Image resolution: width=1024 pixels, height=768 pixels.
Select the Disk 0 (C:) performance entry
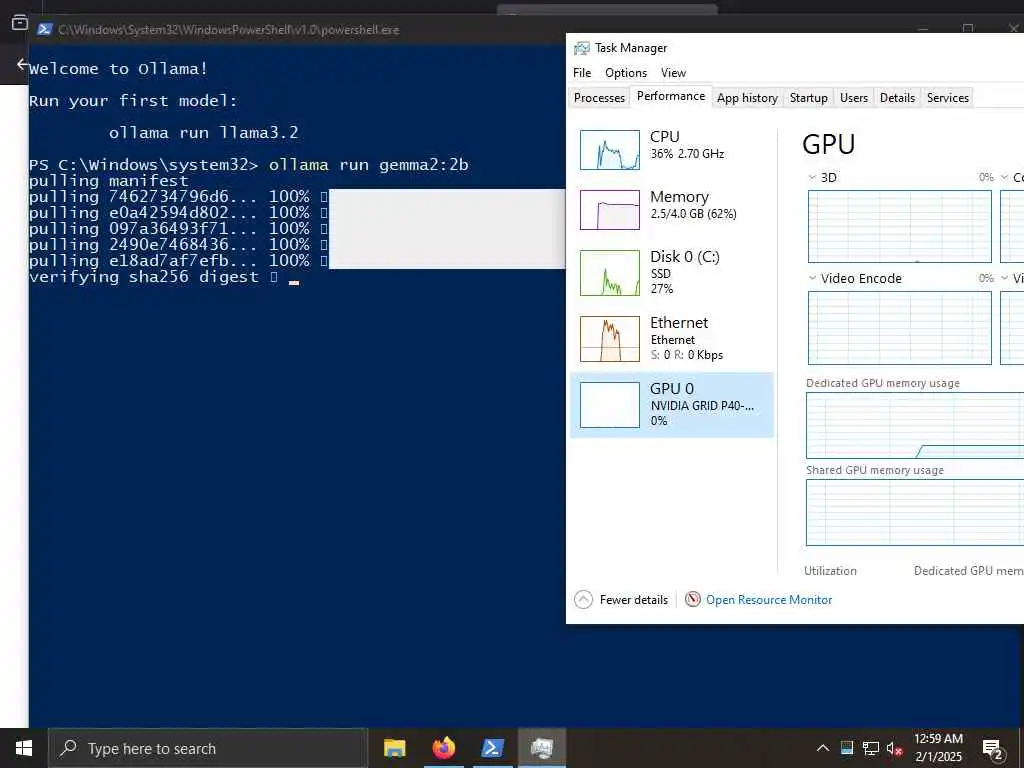point(672,272)
